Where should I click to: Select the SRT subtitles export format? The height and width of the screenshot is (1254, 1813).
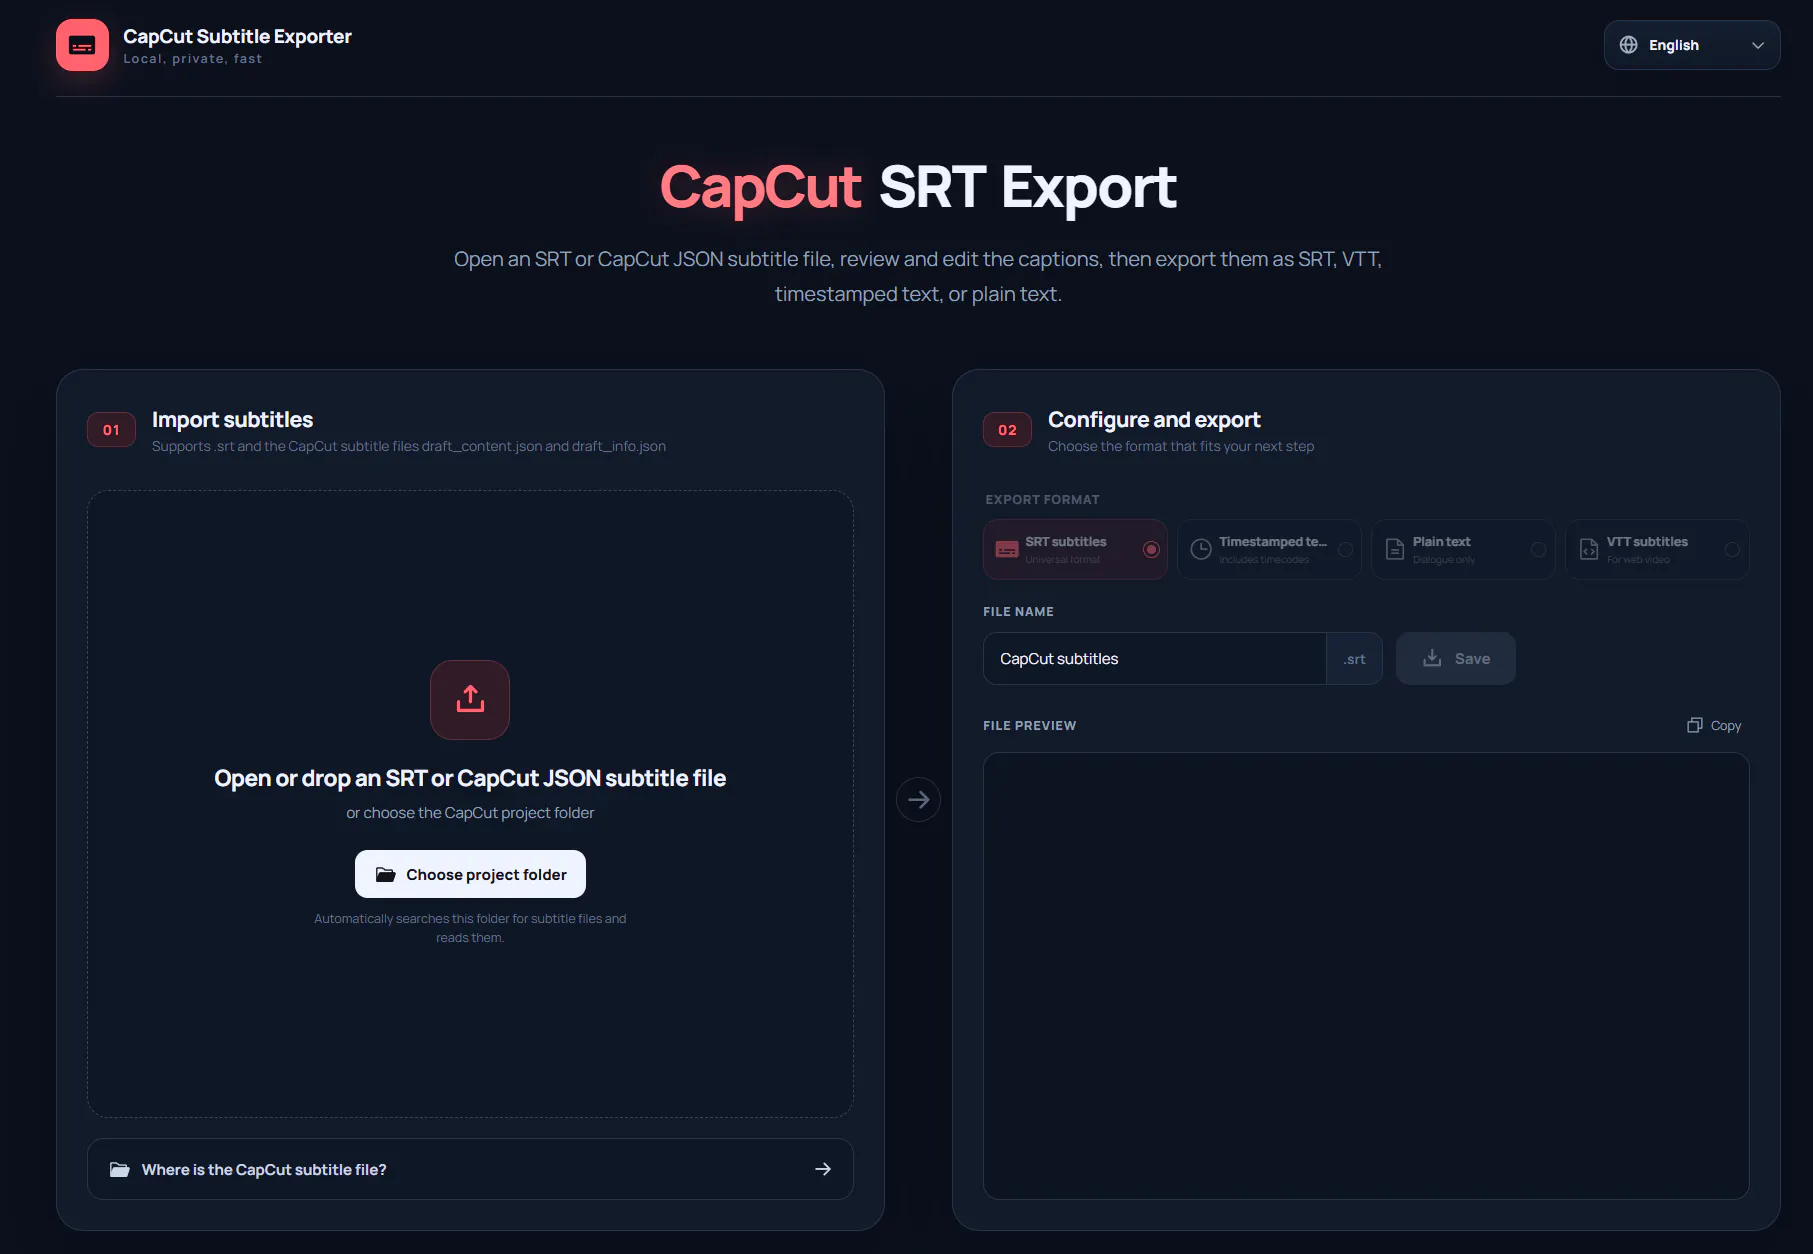coord(1075,549)
